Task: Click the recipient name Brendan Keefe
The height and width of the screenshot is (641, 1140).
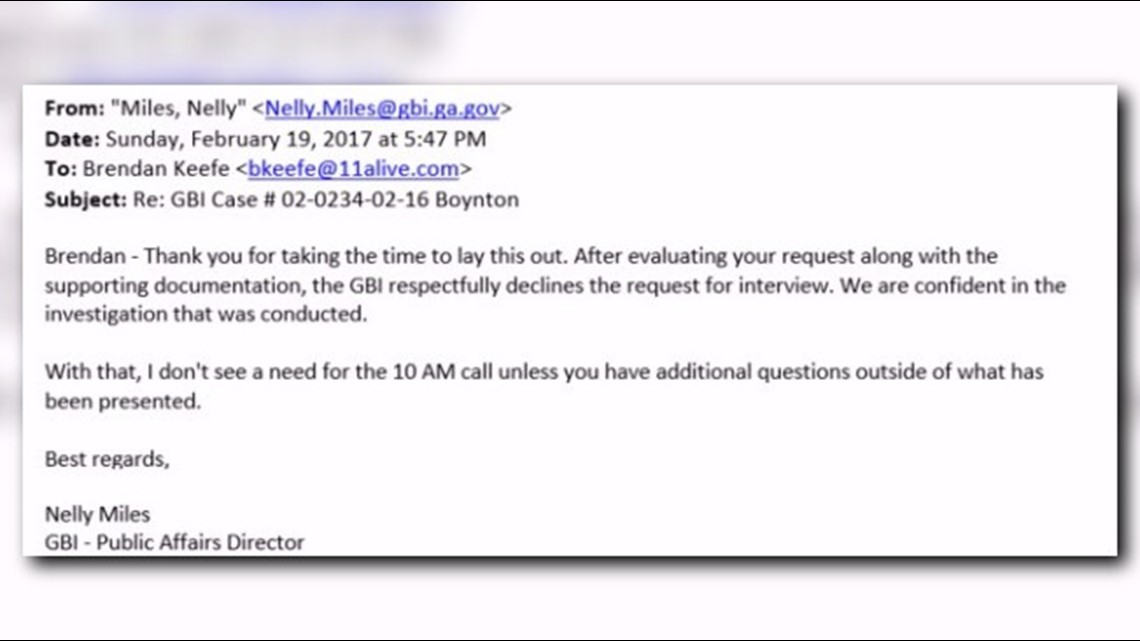Action: (156, 169)
